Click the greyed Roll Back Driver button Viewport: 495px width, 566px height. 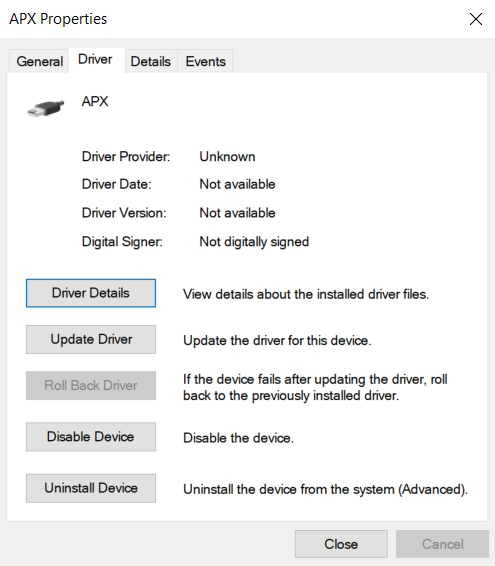pos(91,385)
